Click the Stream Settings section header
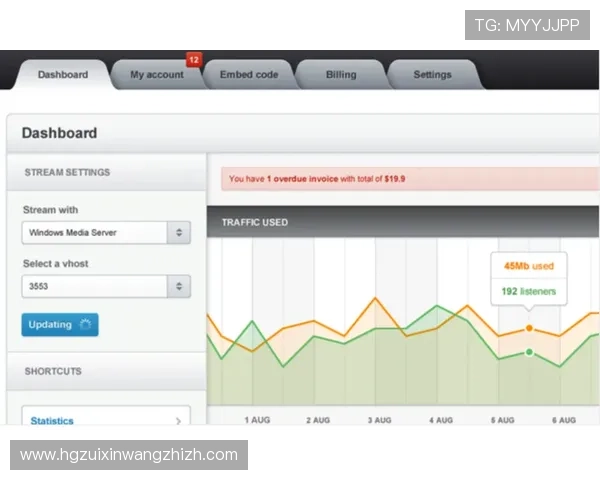Viewport: 600px width, 480px height. (x=68, y=172)
